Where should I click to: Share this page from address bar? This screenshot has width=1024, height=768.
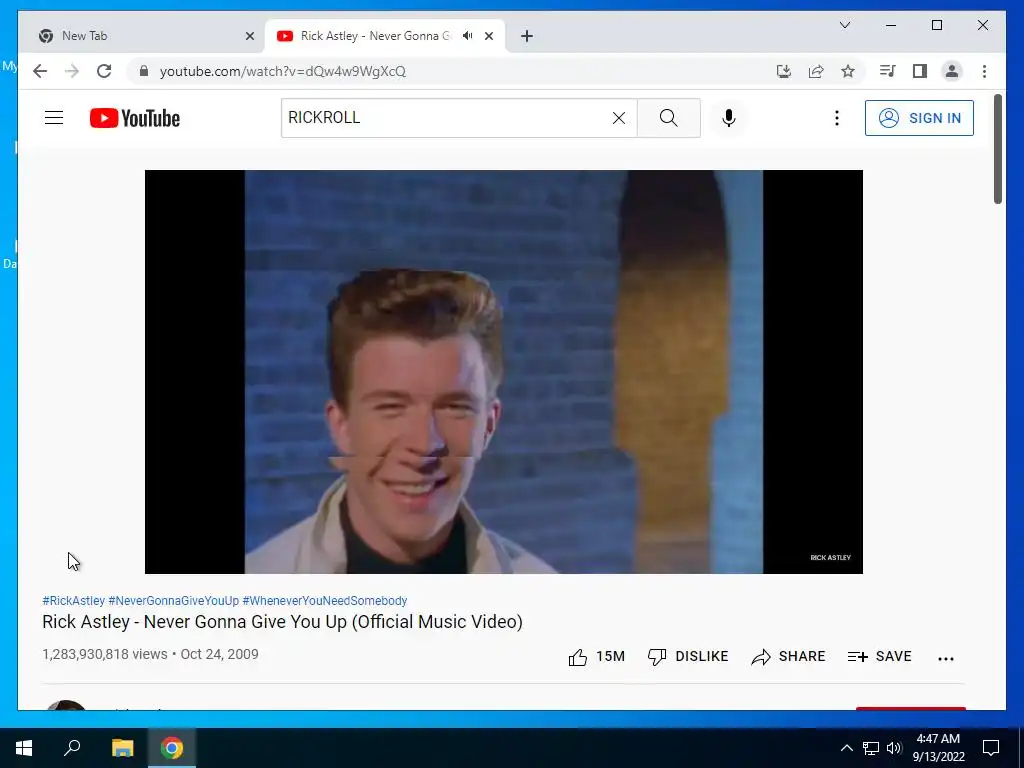pos(816,71)
